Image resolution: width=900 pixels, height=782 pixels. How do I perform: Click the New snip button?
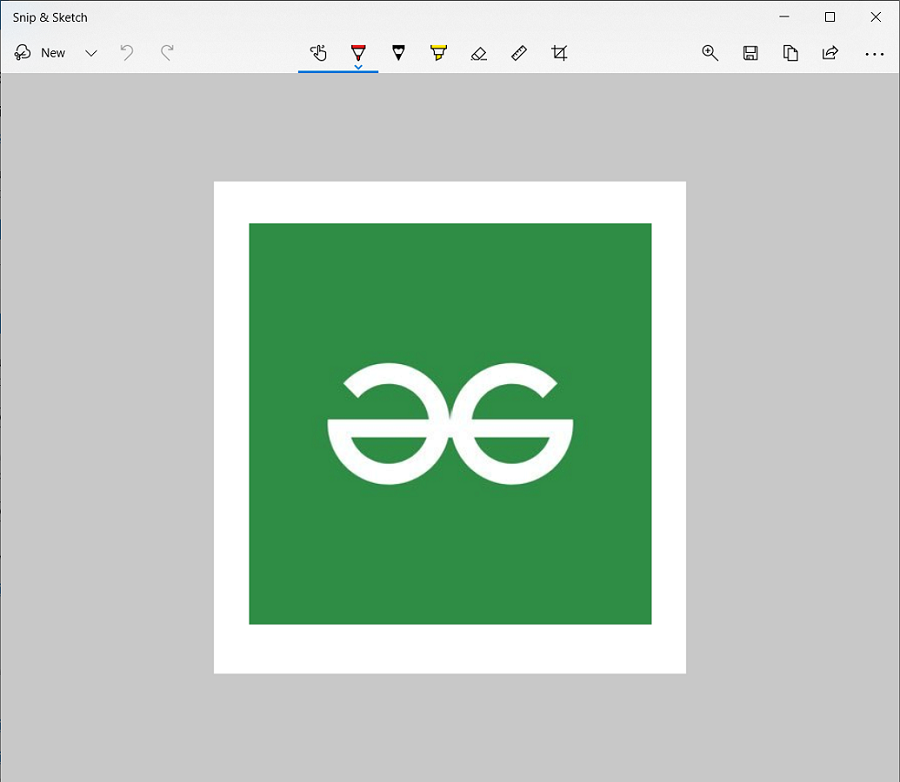coord(40,53)
